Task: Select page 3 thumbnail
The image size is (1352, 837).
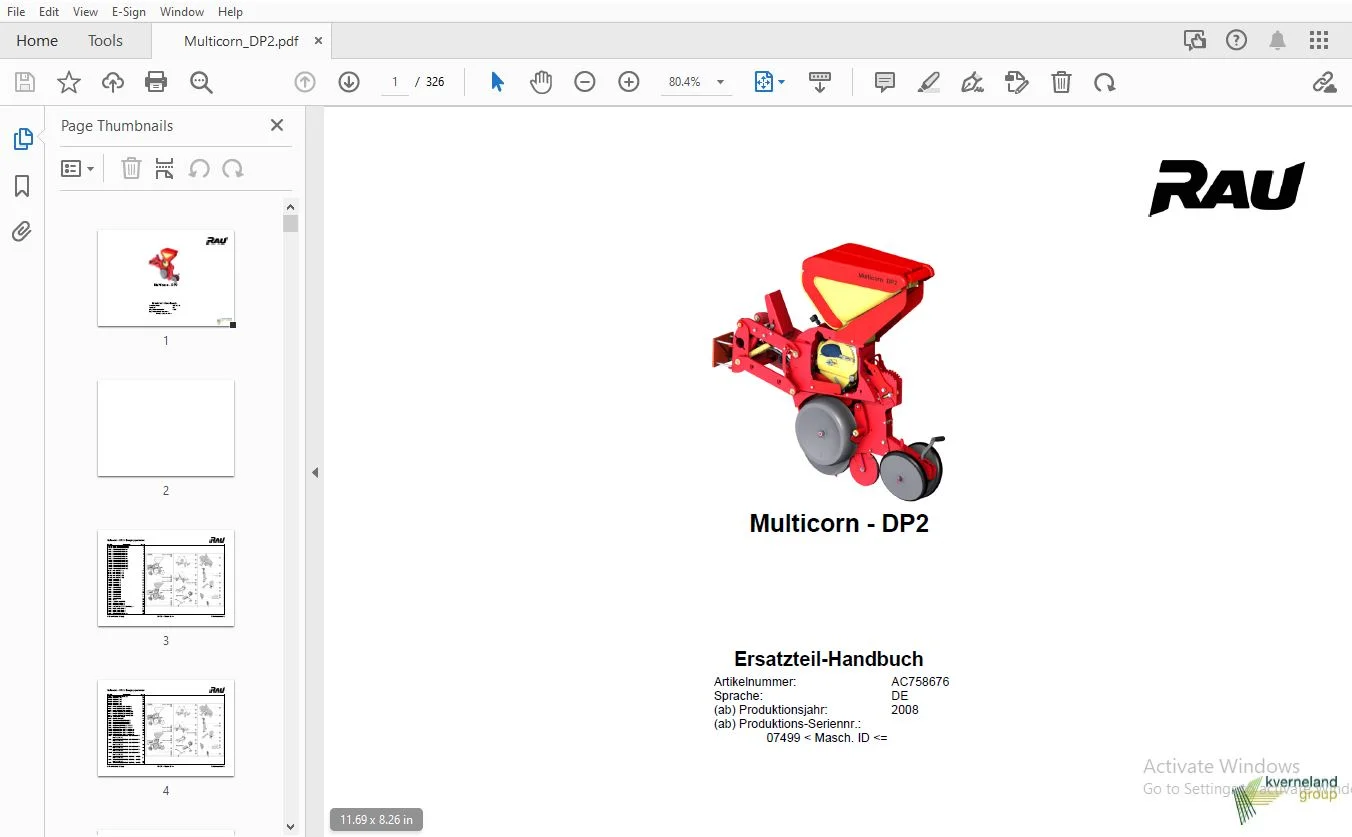Action: [166, 578]
